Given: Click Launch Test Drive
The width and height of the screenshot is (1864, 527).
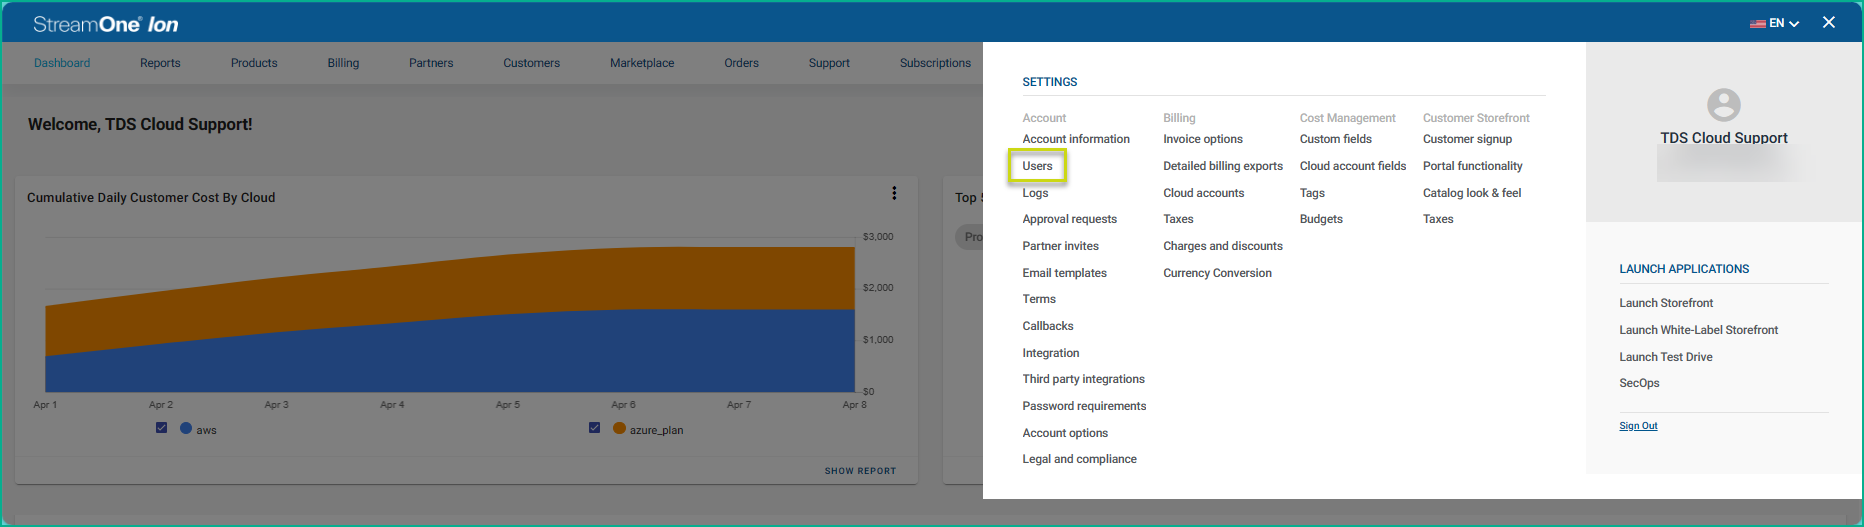Looking at the screenshot, I should coord(1665,357).
